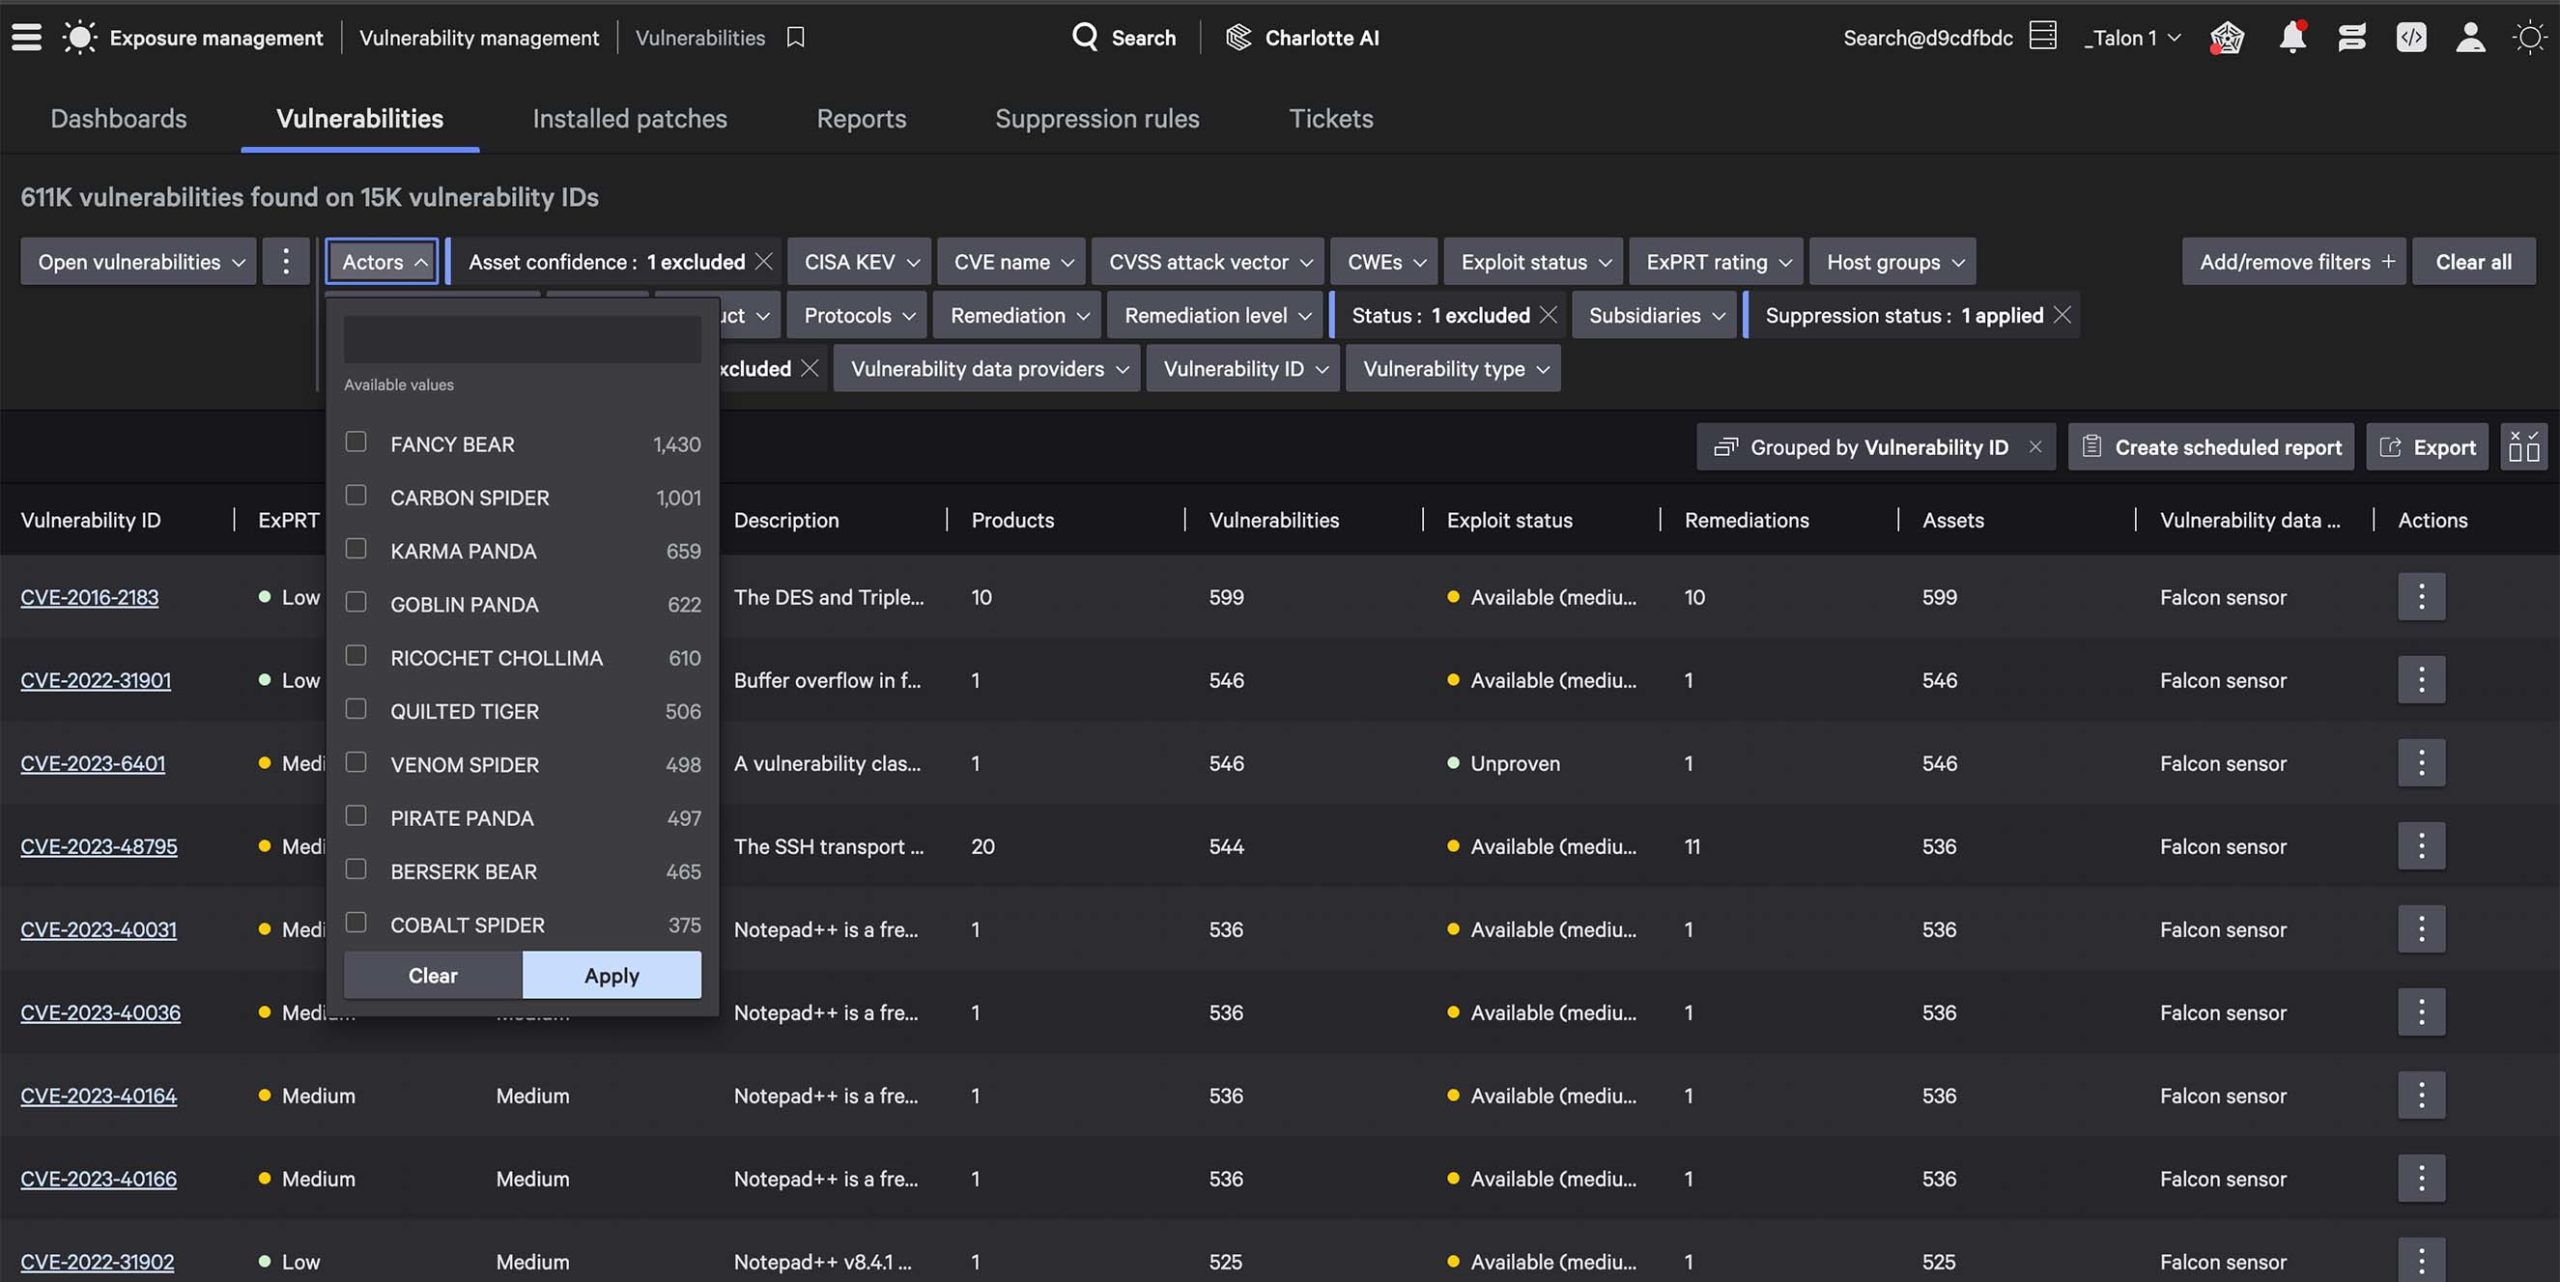Apply the selected Actors filter values
This screenshot has height=1282, width=2560.
coord(611,975)
